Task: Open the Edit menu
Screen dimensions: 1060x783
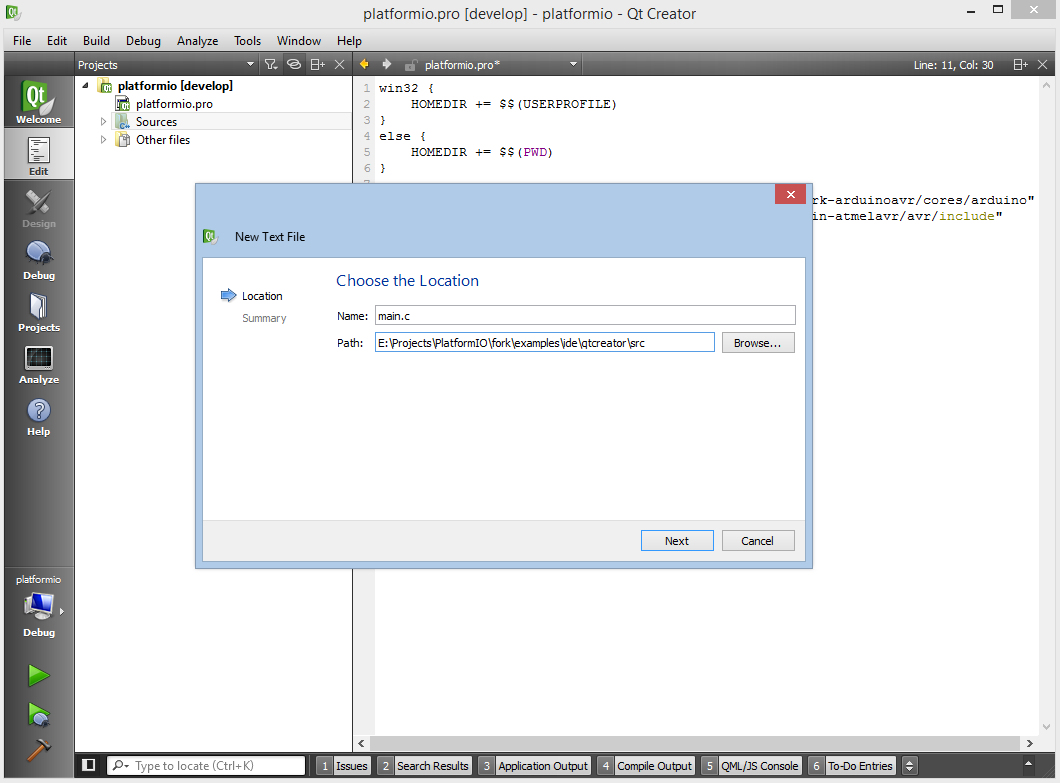Action: pos(57,41)
